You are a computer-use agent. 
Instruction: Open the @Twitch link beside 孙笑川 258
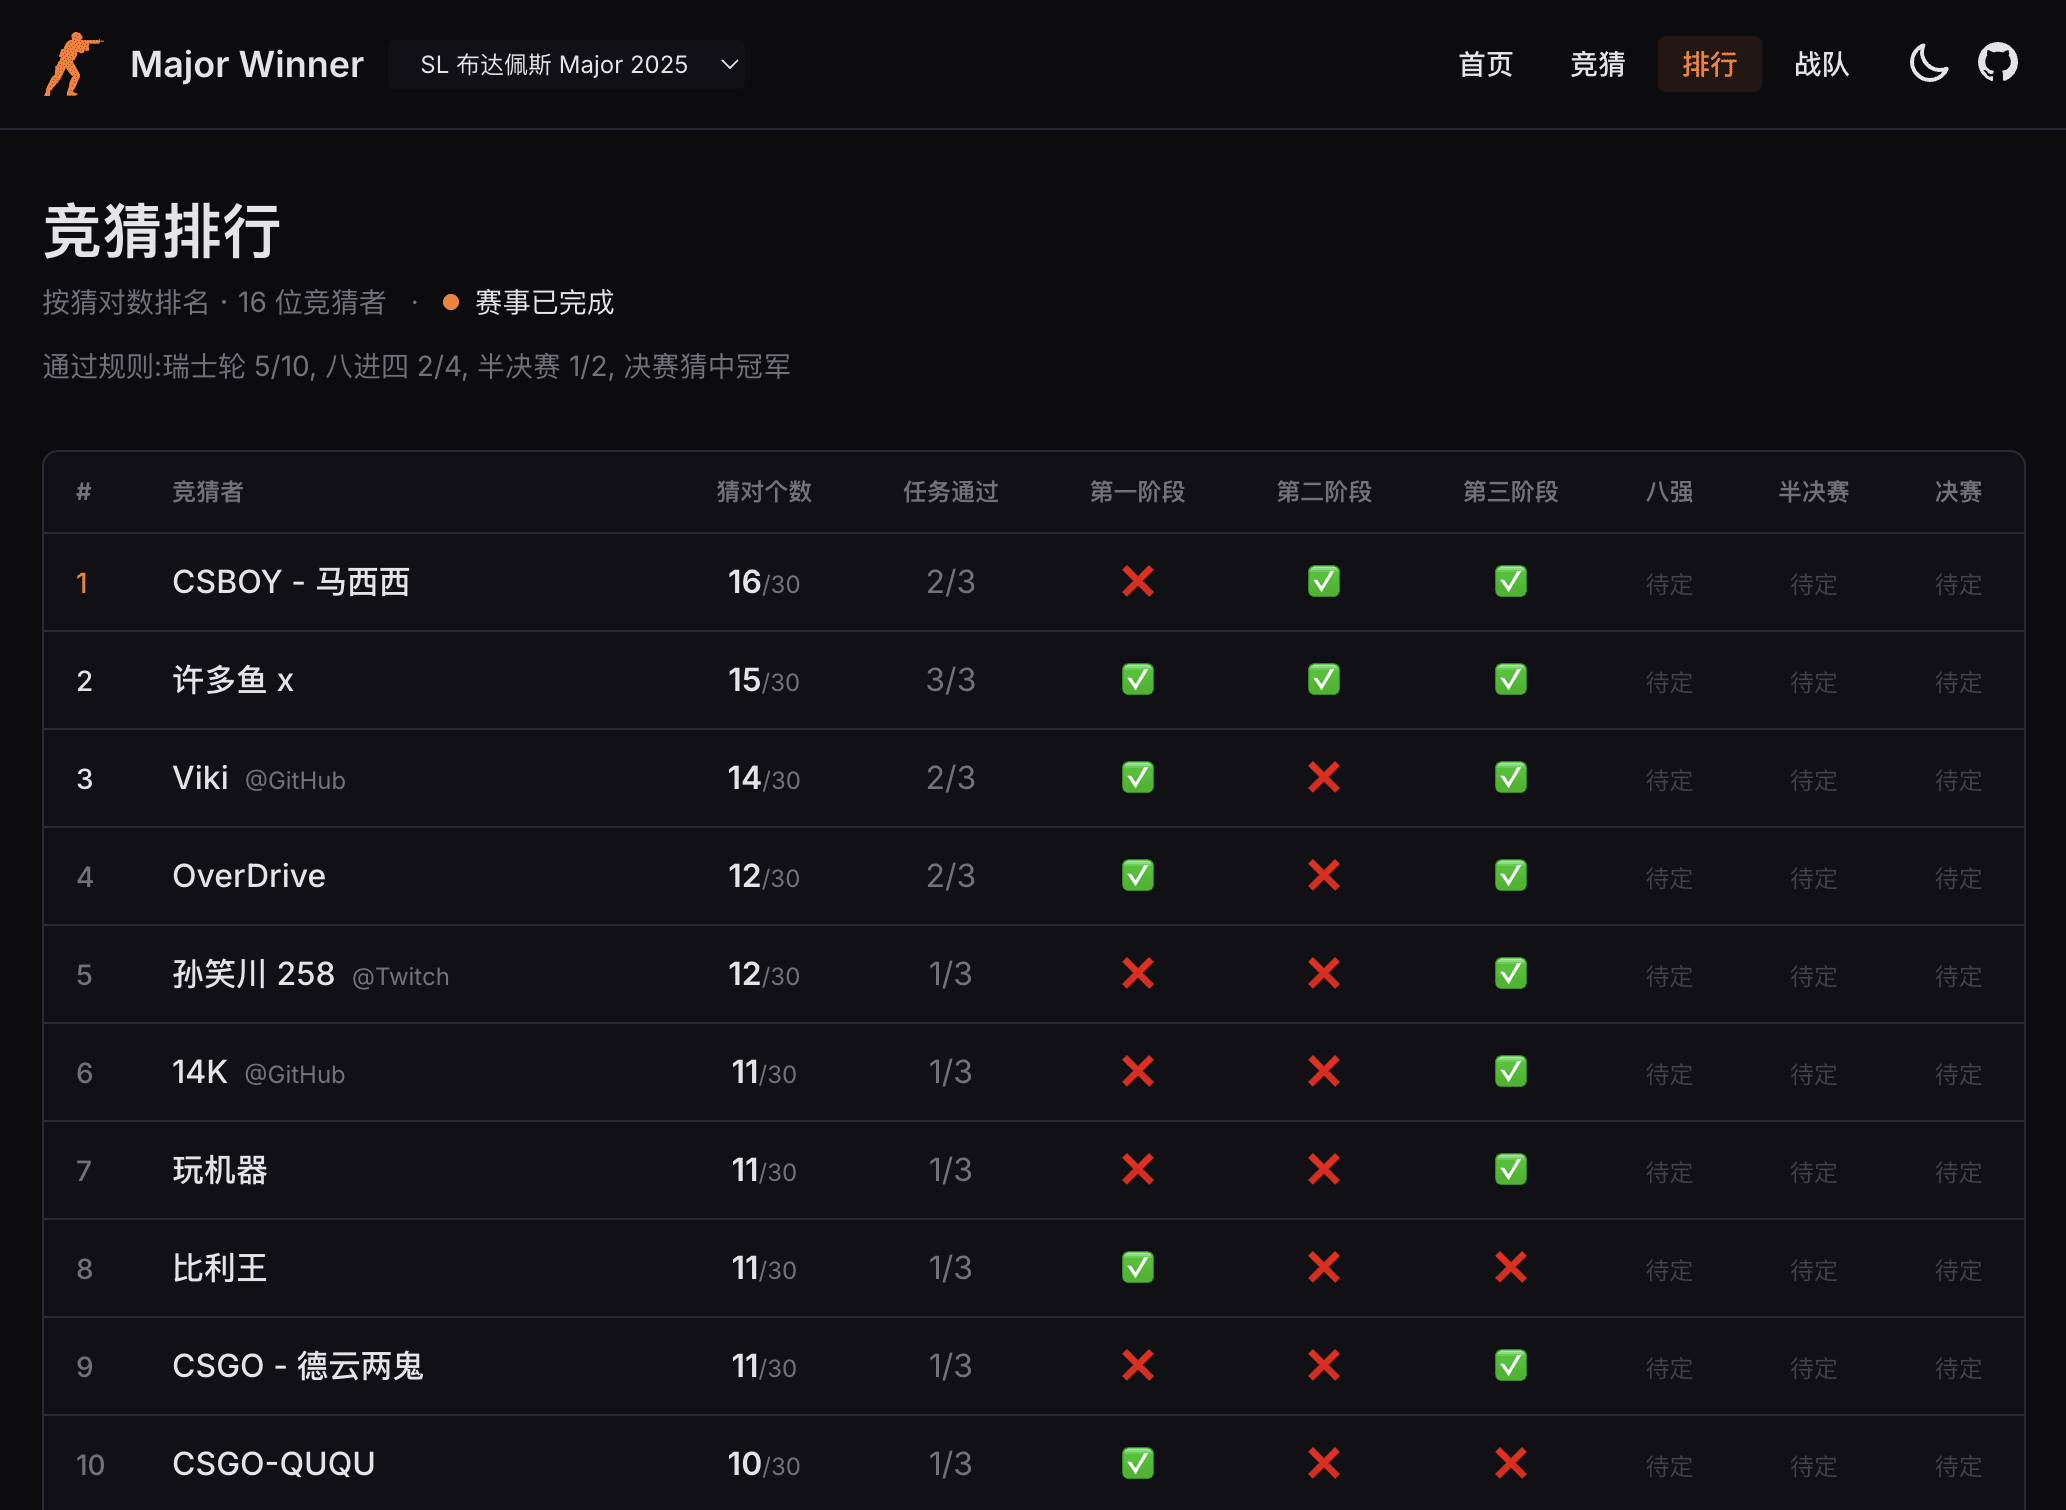tap(400, 977)
